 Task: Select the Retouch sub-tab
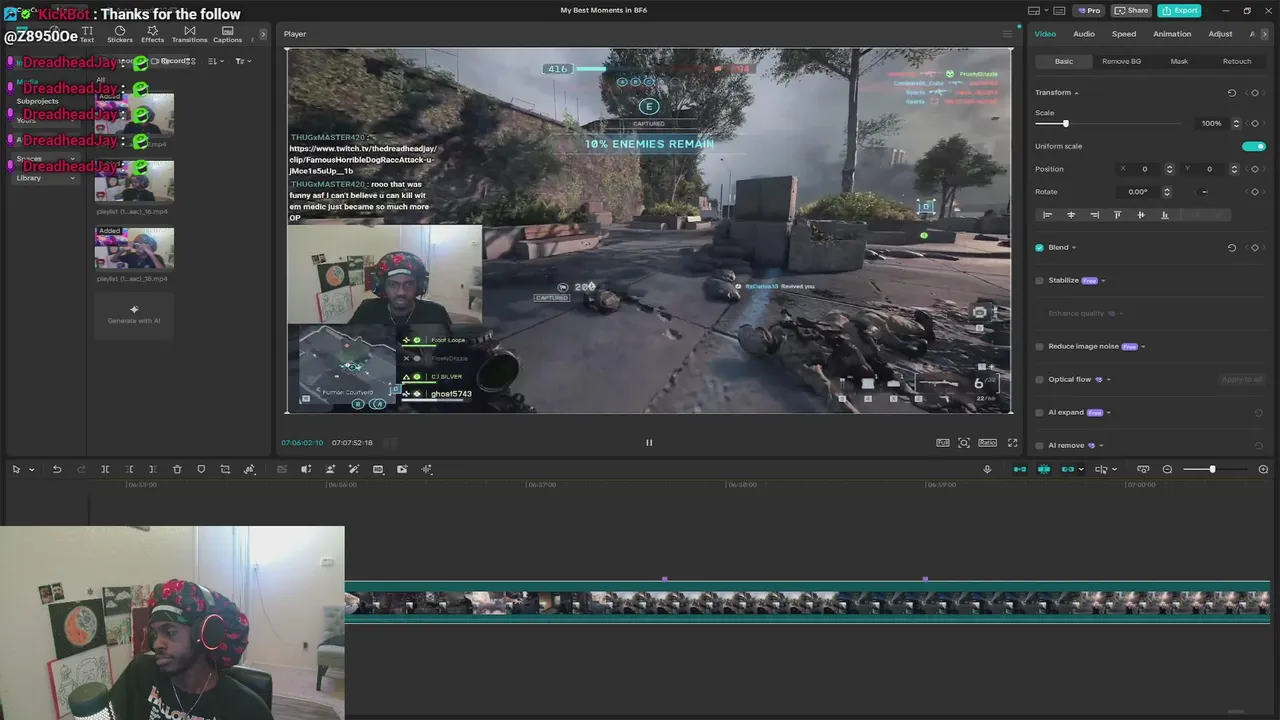(x=1237, y=61)
